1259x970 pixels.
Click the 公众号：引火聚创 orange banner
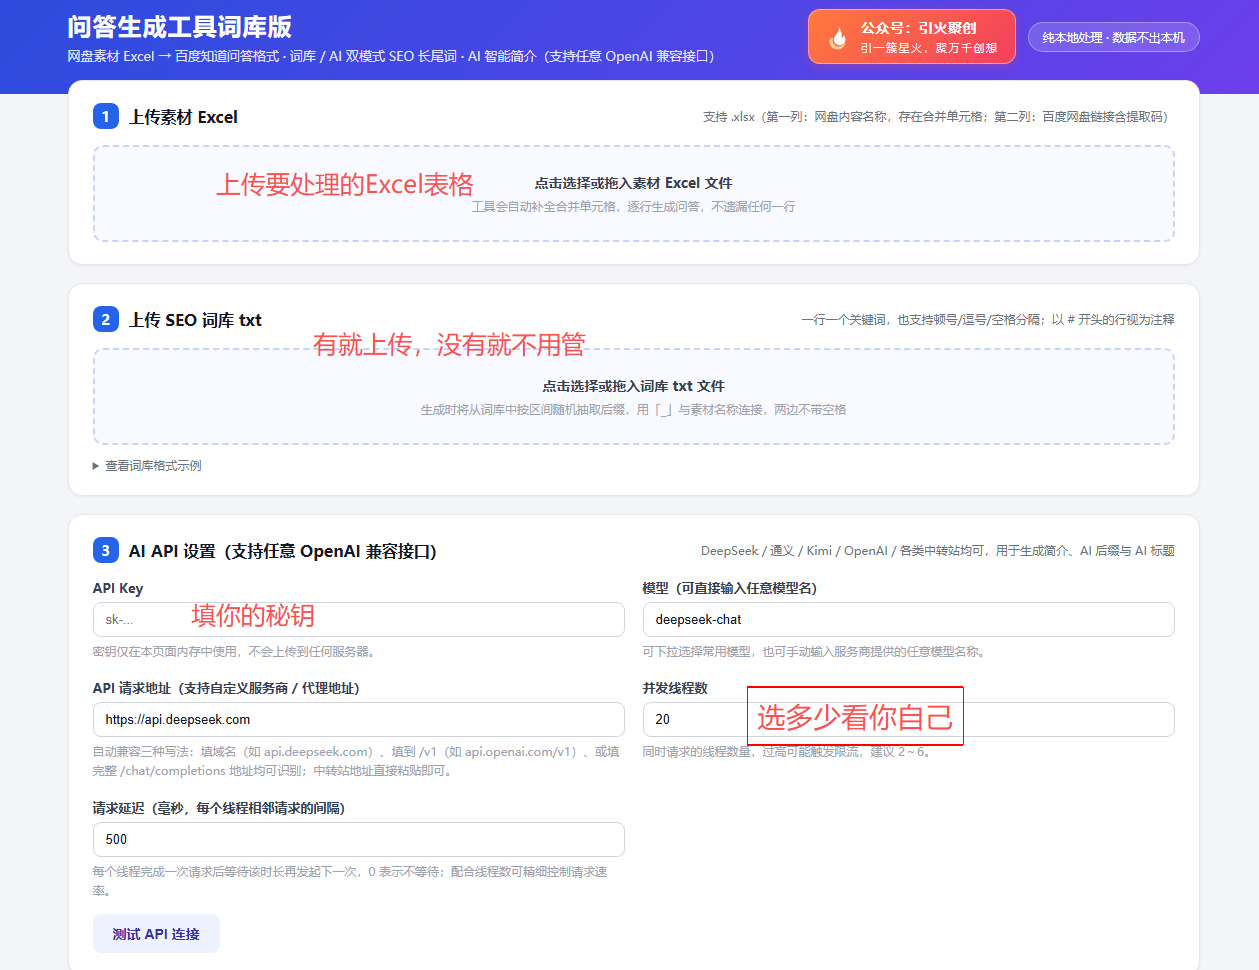pyautogui.click(x=912, y=37)
